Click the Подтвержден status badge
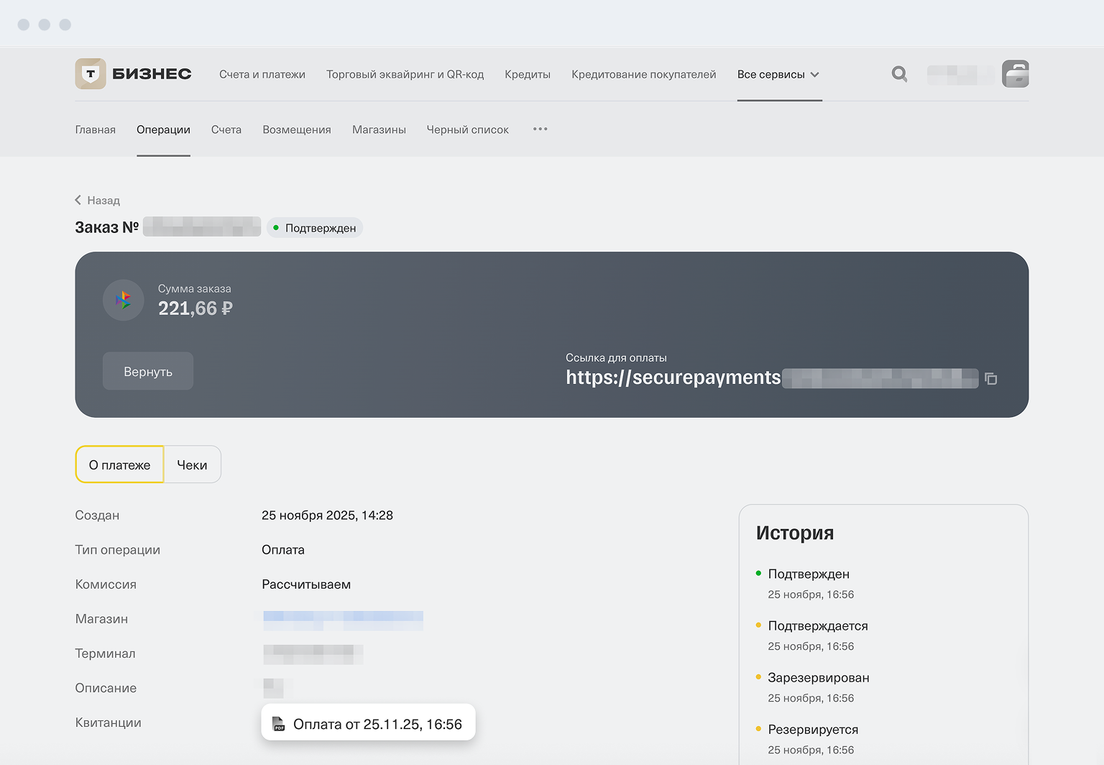This screenshot has height=765, width=1104. tap(315, 228)
